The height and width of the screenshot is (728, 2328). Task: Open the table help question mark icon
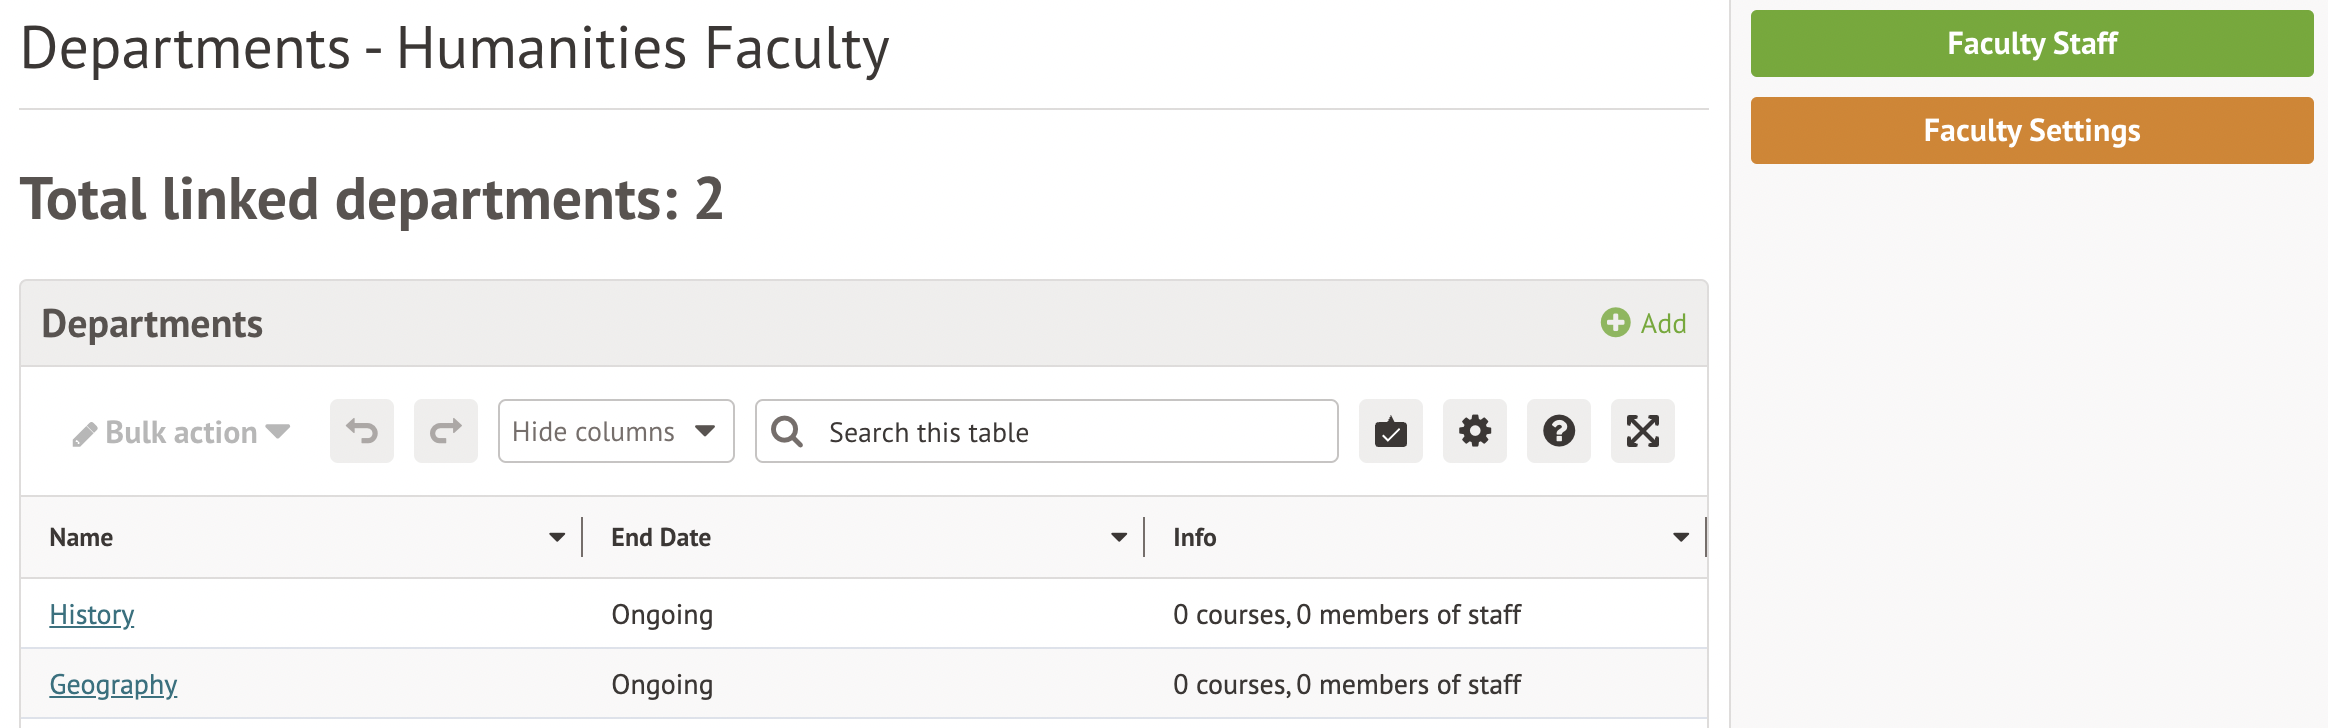point(1559,432)
